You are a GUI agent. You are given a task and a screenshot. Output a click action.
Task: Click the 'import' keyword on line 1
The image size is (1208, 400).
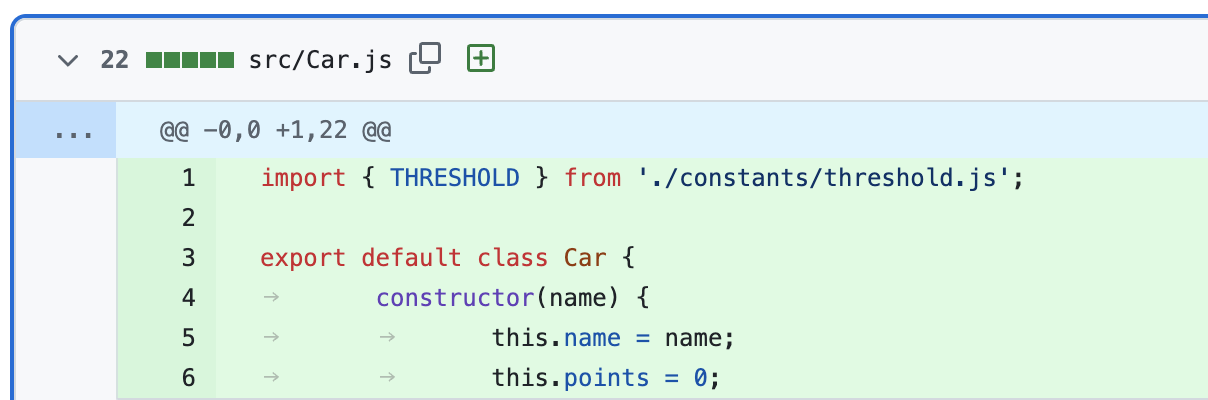point(303,178)
